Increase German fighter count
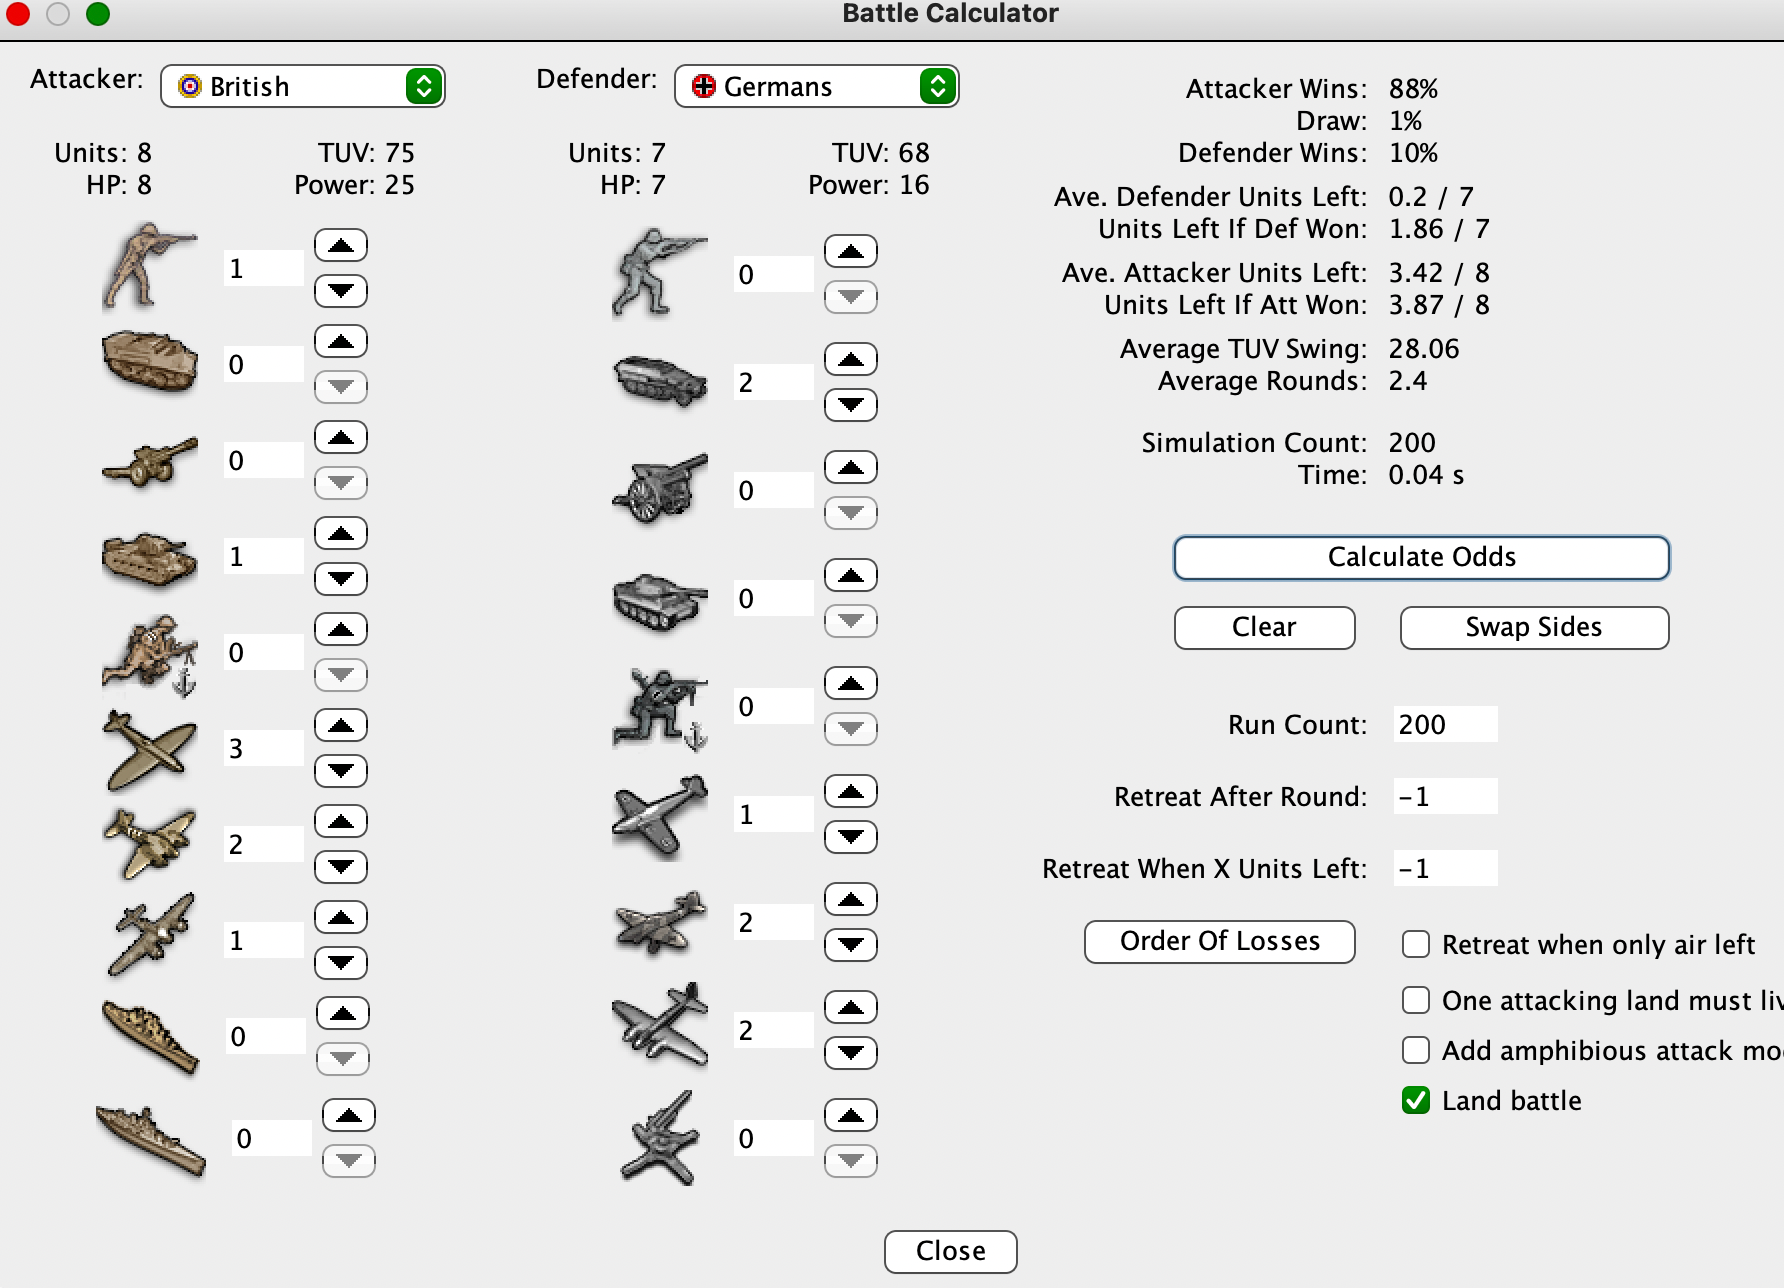Viewport: 1784px width, 1288px height. (851, 791)
